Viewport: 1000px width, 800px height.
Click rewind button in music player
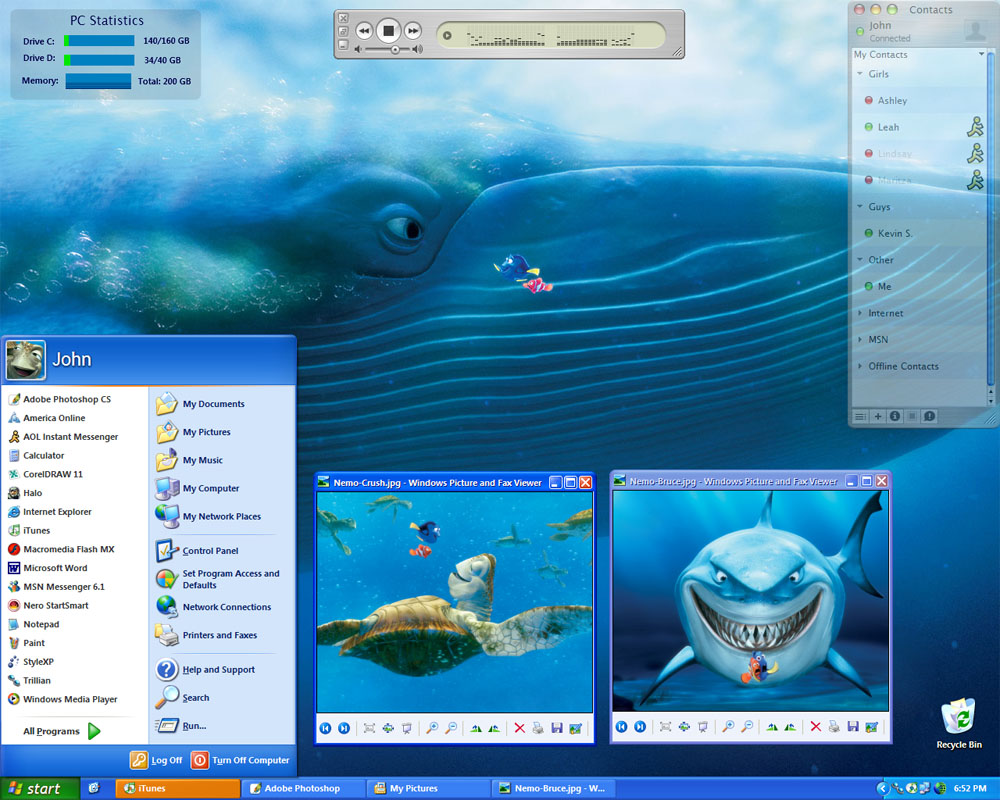click(364, 31)
